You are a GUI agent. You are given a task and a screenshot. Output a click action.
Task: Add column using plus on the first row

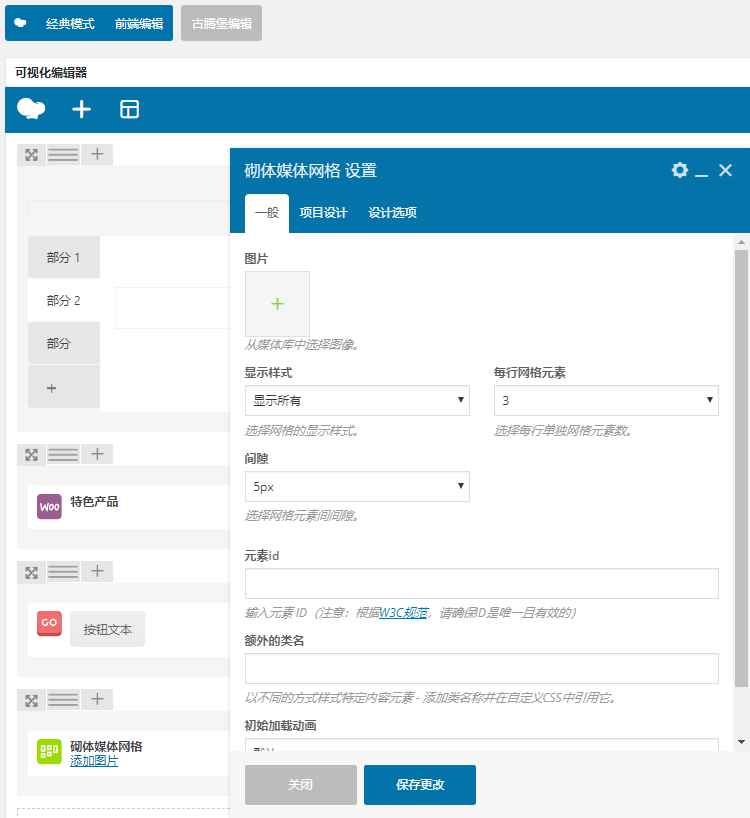click(x=97, y=154)
